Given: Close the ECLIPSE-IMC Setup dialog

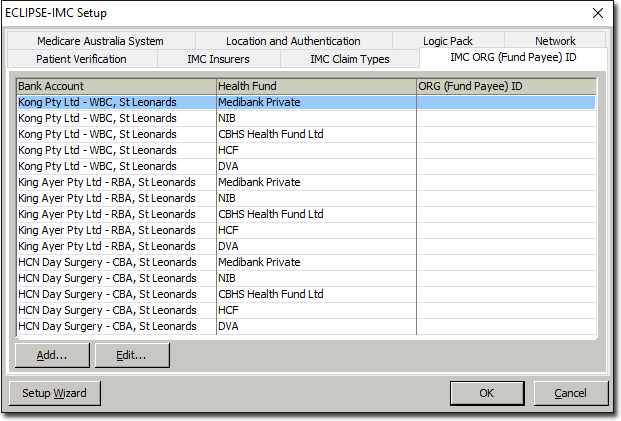Looking at the screenshot, I should [598, 13].
